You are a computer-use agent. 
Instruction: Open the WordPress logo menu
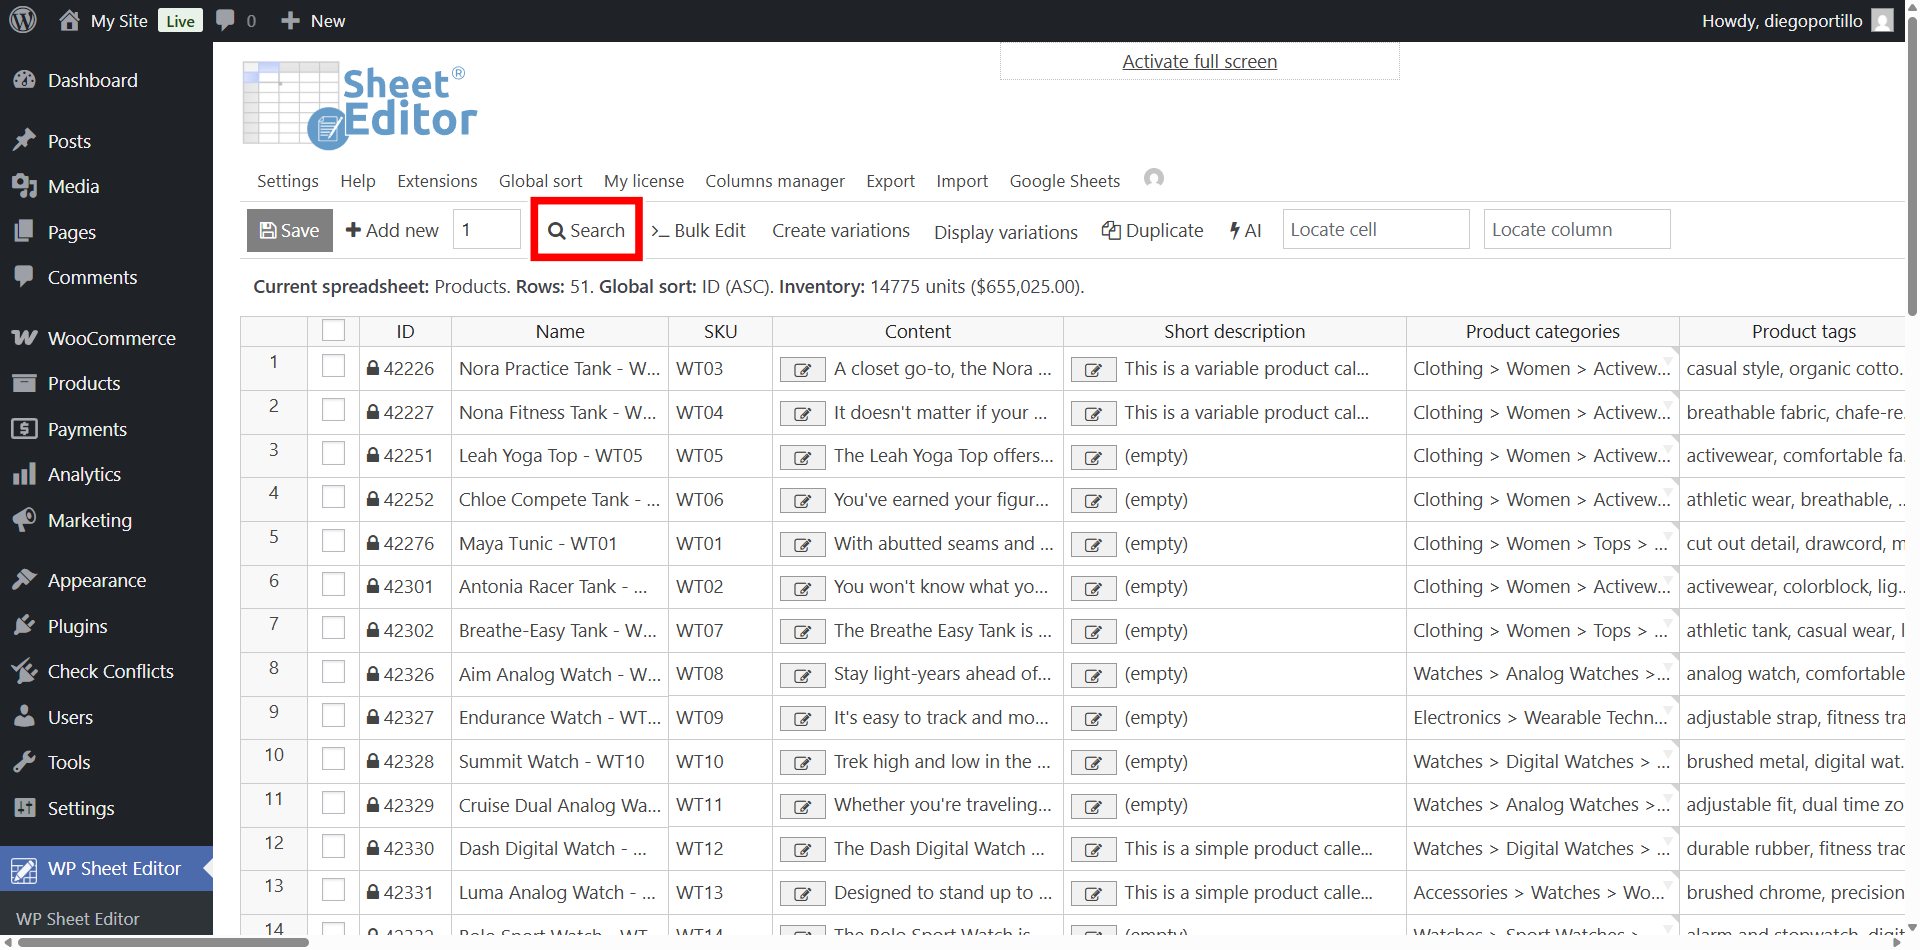pyautogui.click(x=23, y=20)
